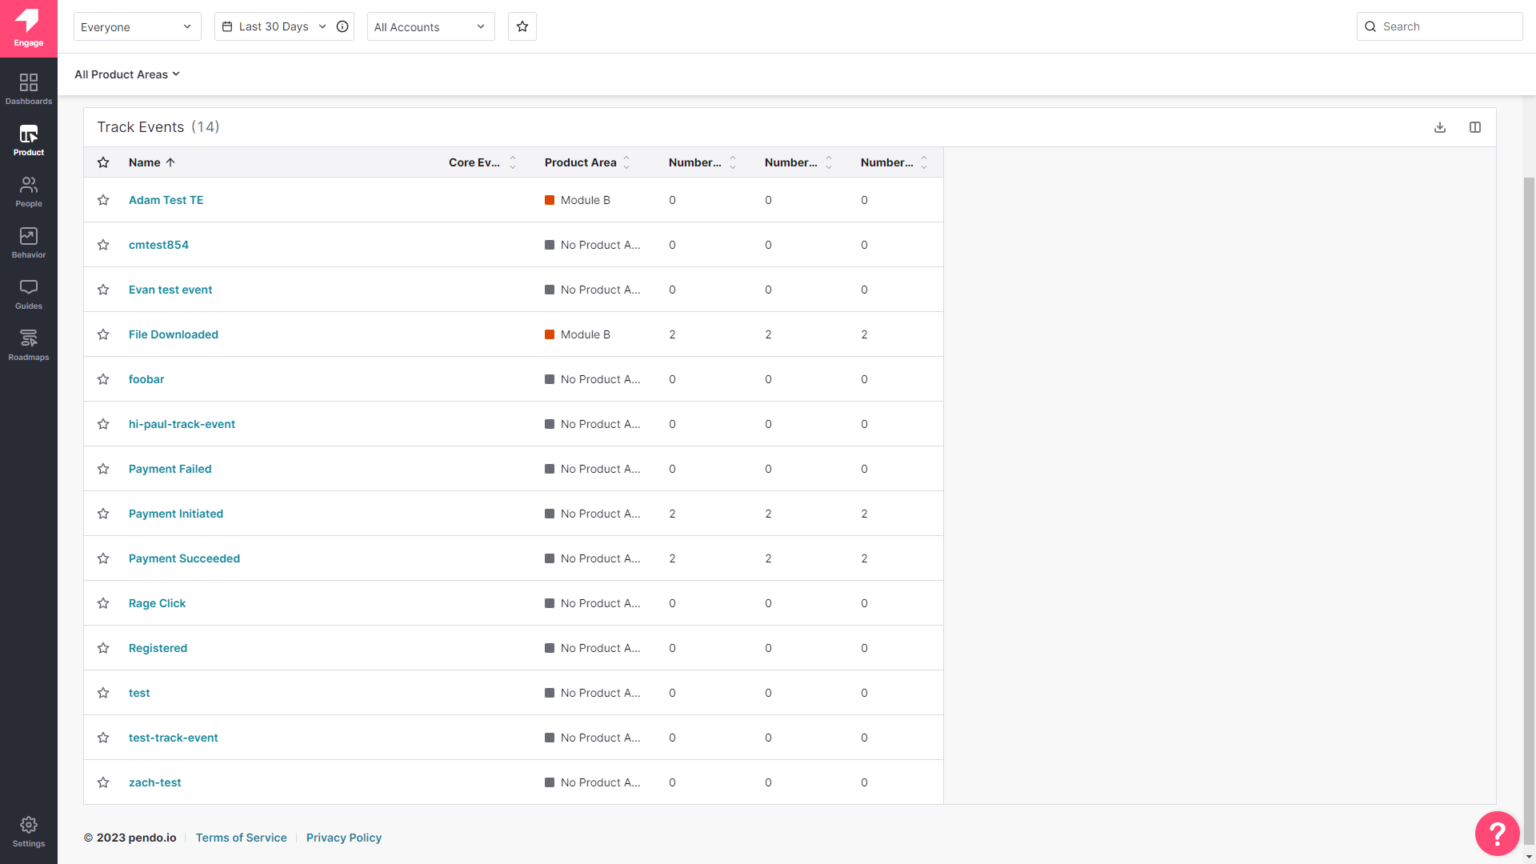The width and height of the screenshot is (1536, 864).
Task: Navigate to Behavior using the sidebar icon
Action: [x=28, y=241]
